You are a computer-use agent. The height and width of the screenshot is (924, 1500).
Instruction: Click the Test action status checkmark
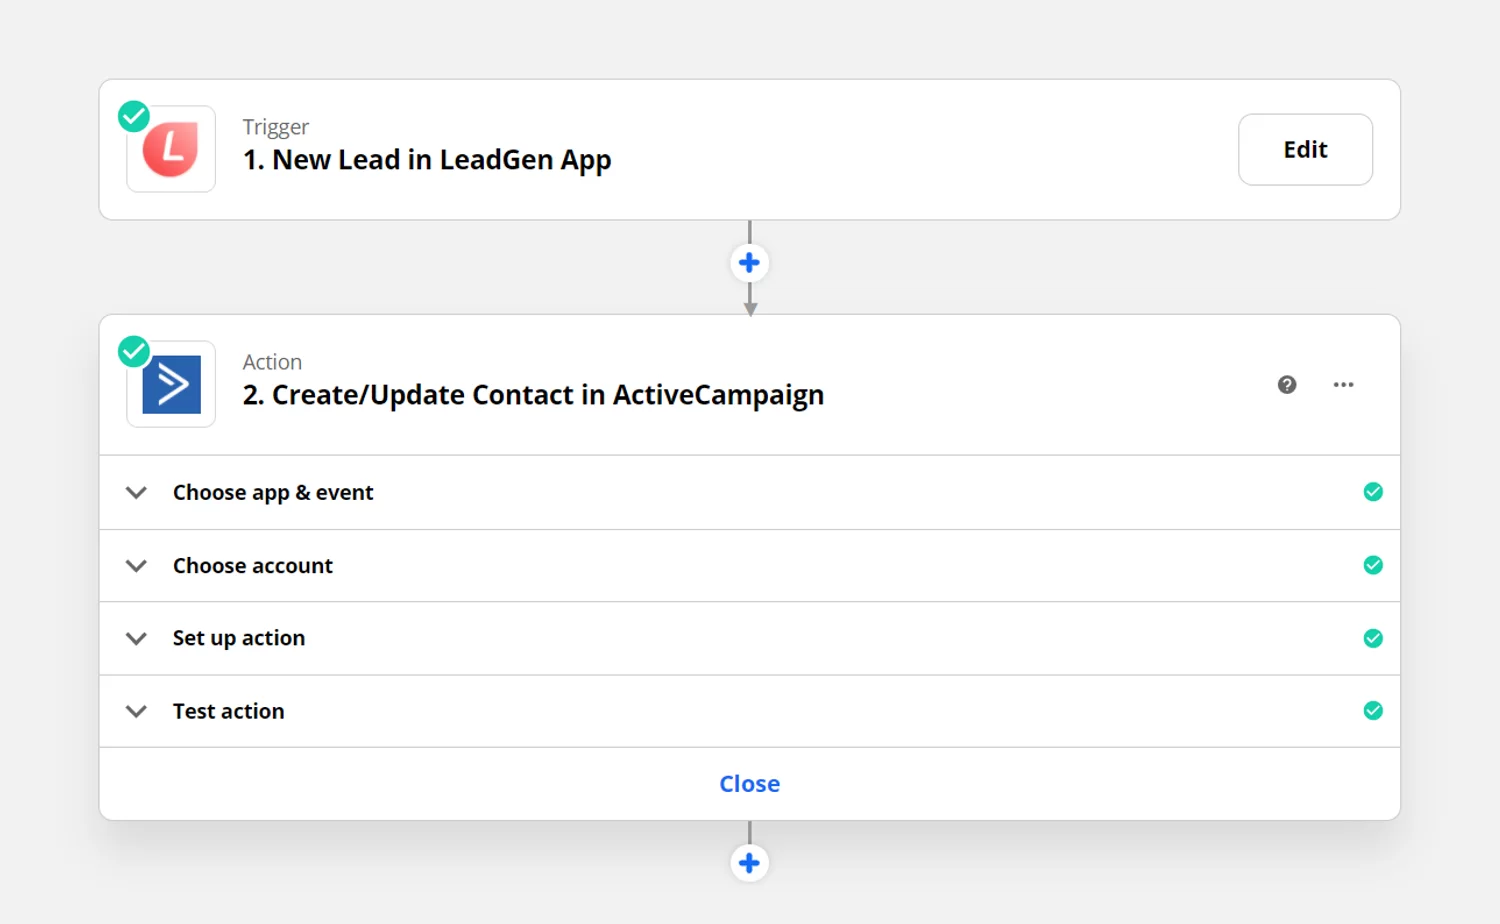pyautogui.click(x=1373, y=711)
